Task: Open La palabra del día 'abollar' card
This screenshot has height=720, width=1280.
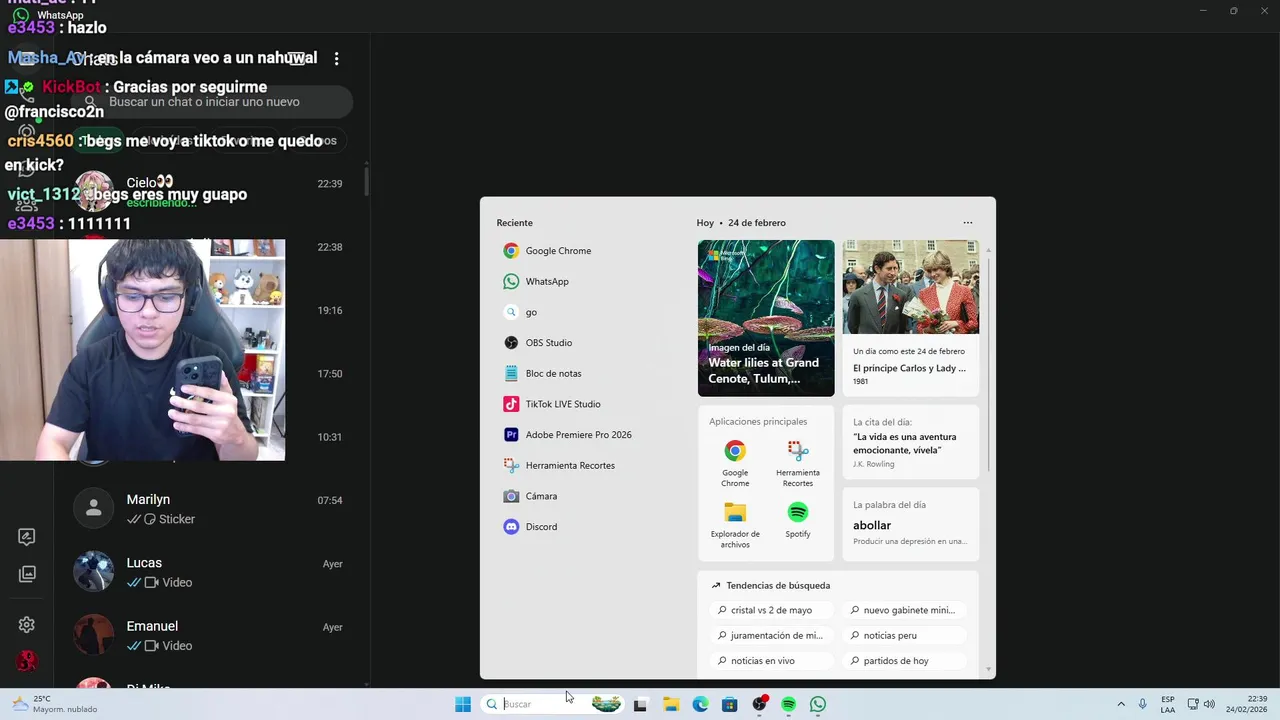Action: (x=911, y=524)
